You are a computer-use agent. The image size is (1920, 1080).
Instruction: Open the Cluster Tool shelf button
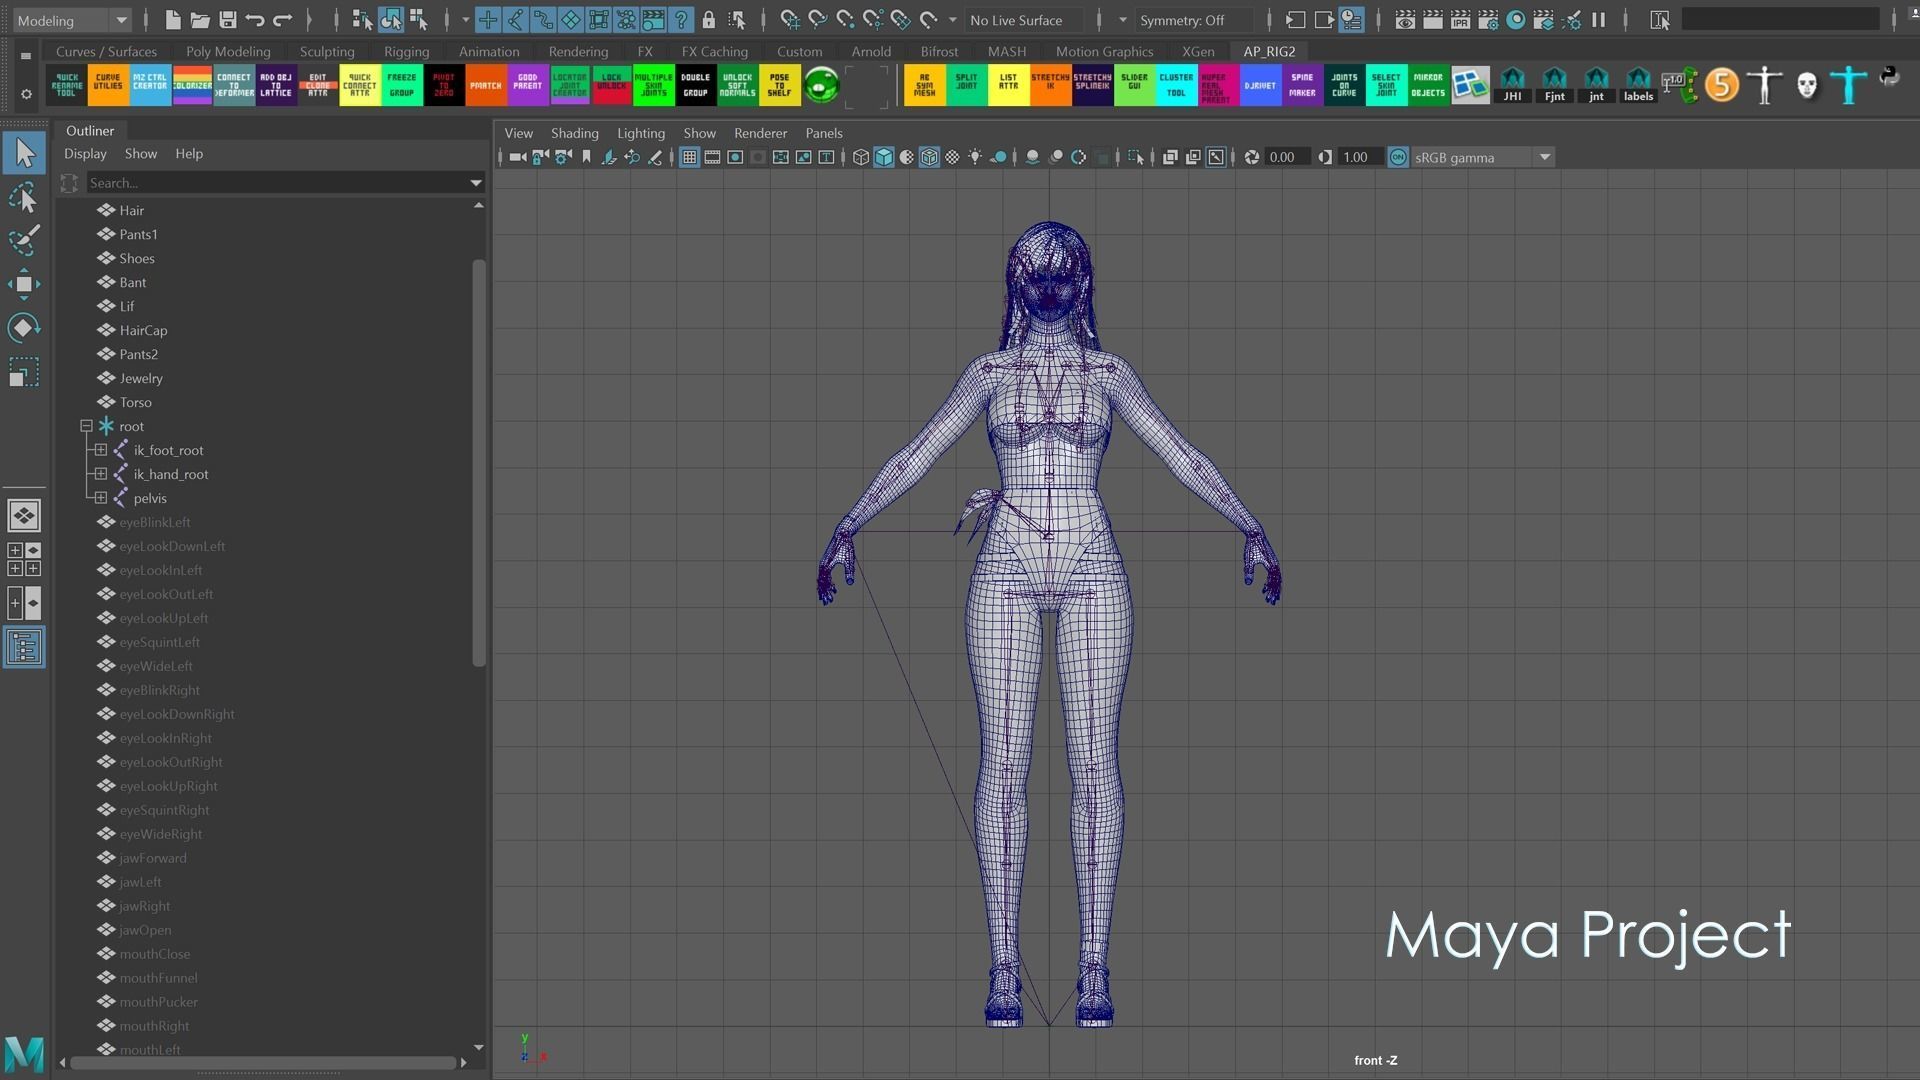pyautogui.click(x=1176, y=85)
